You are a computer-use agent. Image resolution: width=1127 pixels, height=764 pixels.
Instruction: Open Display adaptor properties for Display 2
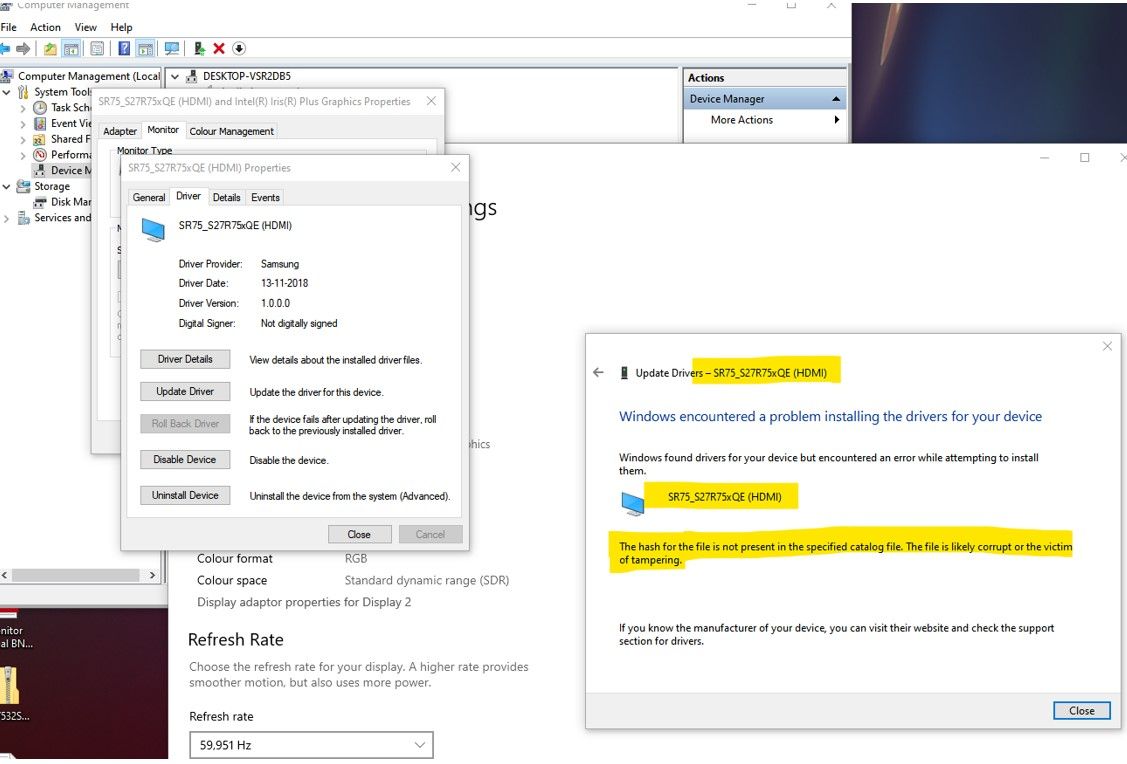coord(304,602)
